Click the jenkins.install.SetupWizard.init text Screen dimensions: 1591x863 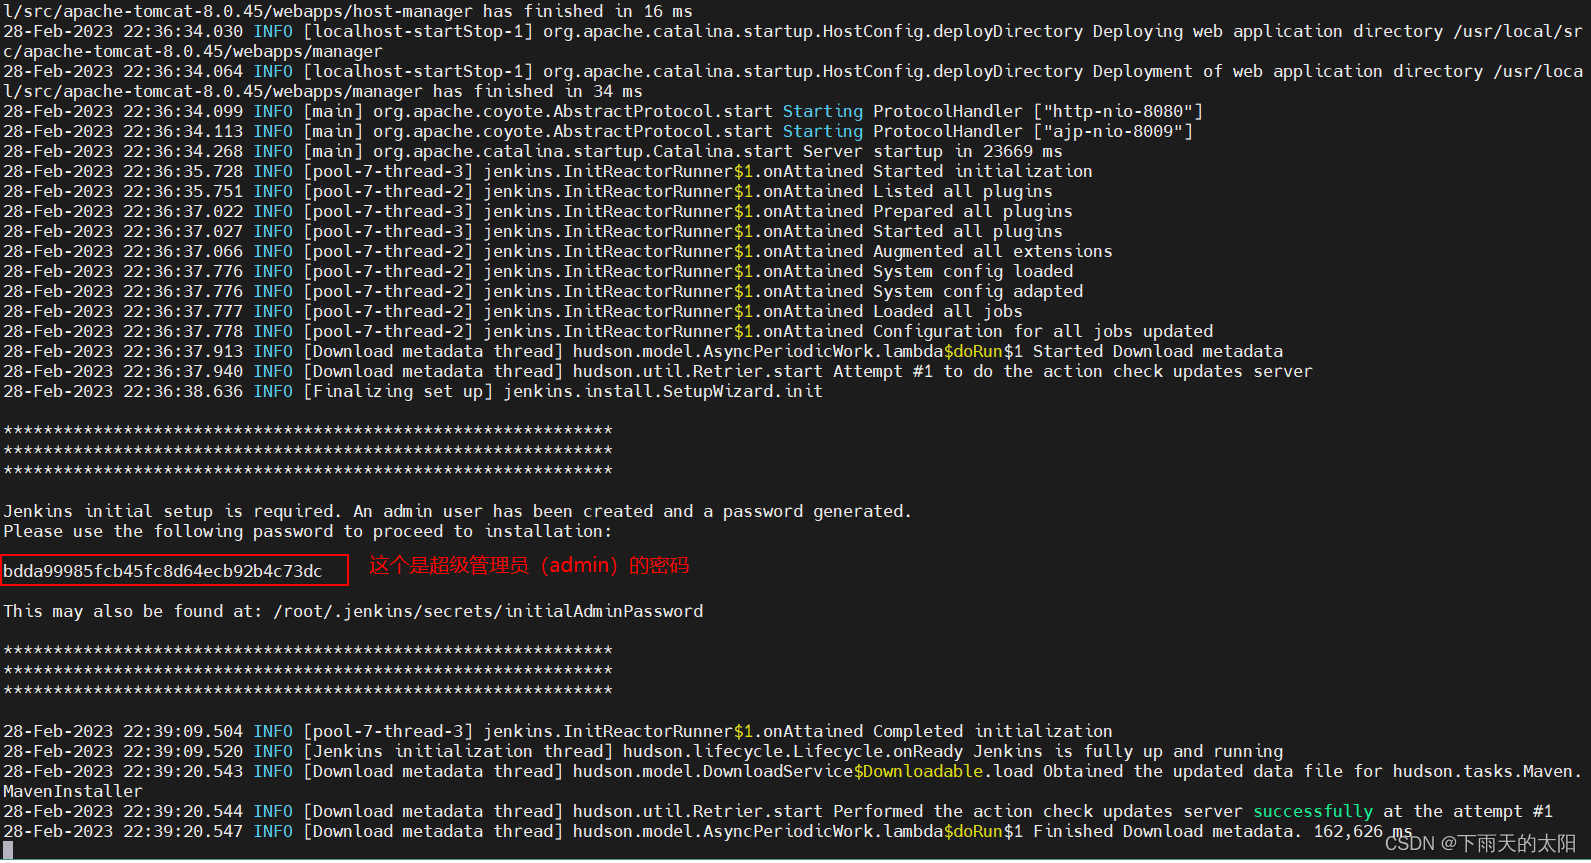tap(663, 391)
